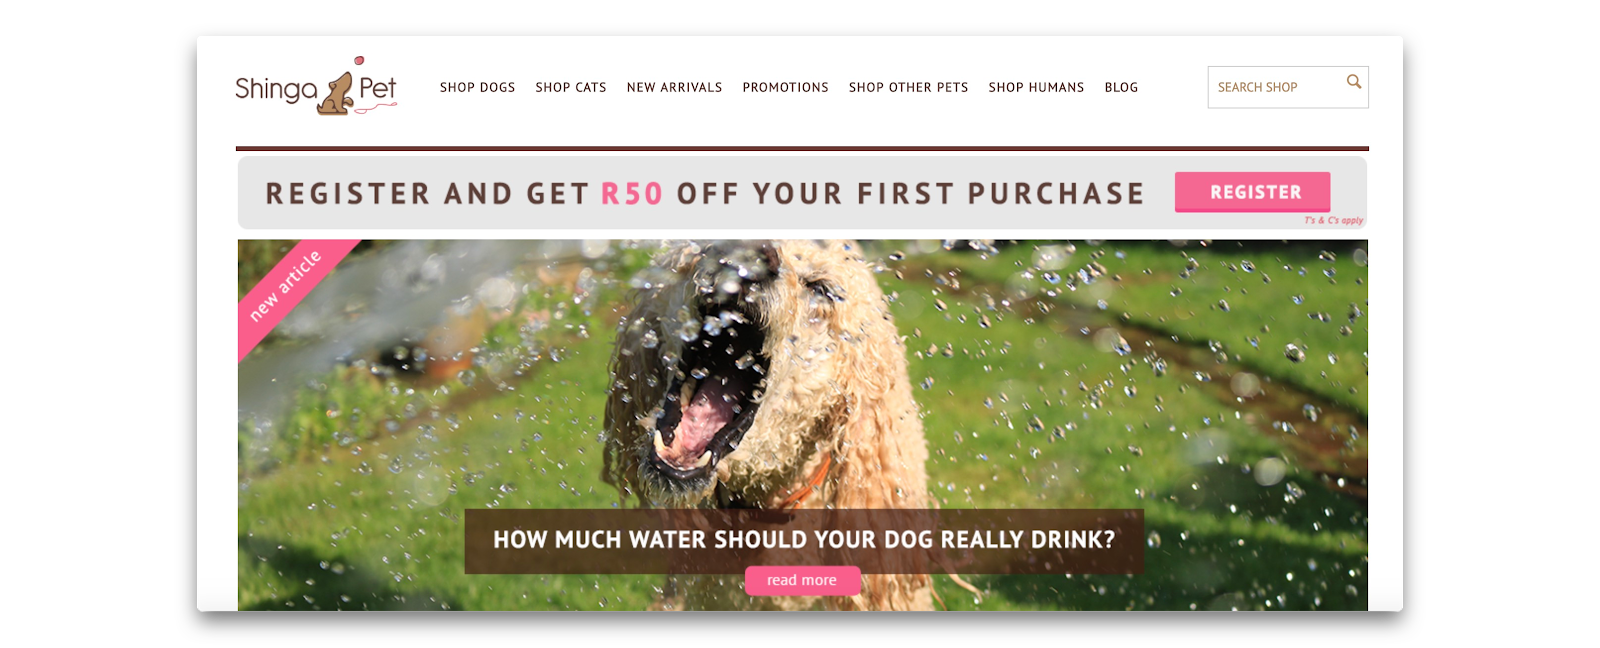Select Shop Humans in navigation
The width and height of the screenshot is (1600, 648).
point(1036,88)
